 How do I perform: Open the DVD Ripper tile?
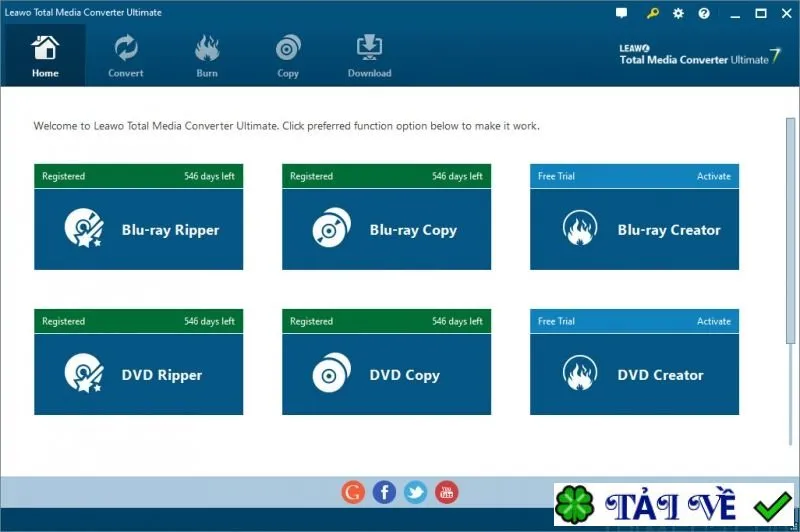pos(139,374)
